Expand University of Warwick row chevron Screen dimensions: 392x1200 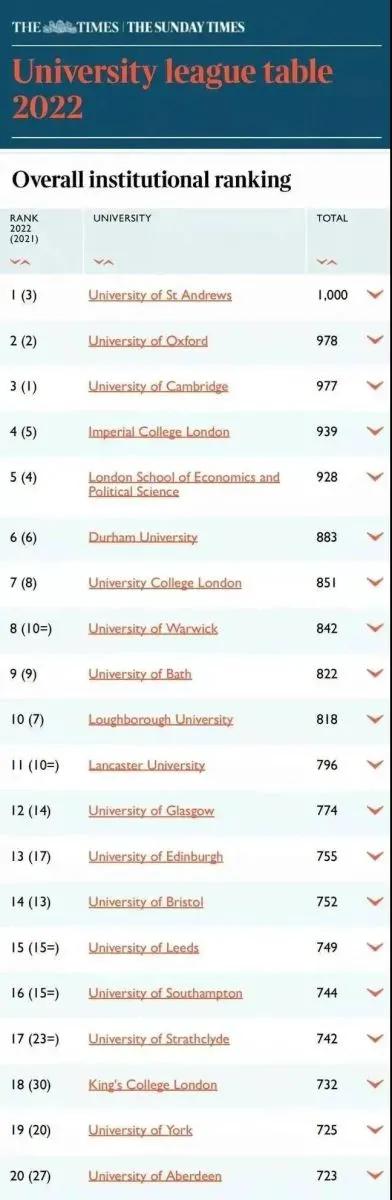click(375, 628)
